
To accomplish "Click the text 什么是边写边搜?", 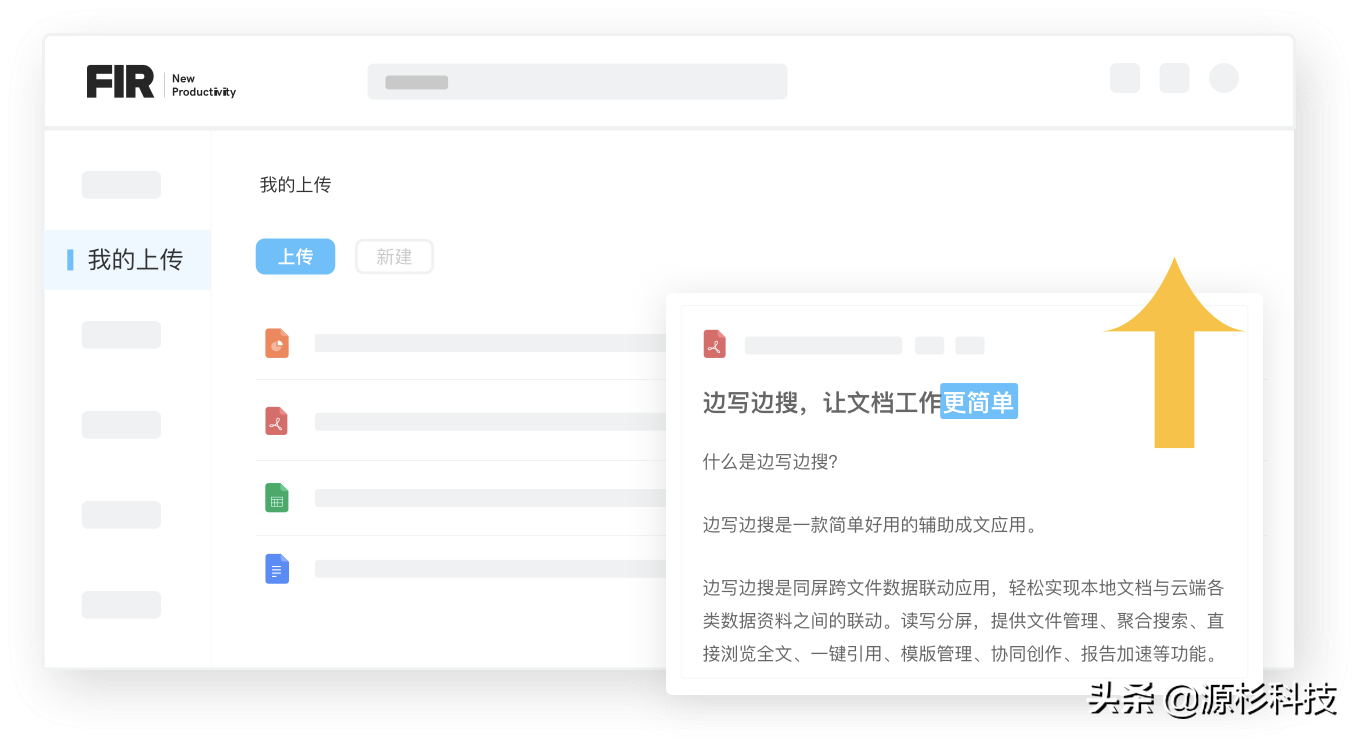I will click(x=770, y=462).
